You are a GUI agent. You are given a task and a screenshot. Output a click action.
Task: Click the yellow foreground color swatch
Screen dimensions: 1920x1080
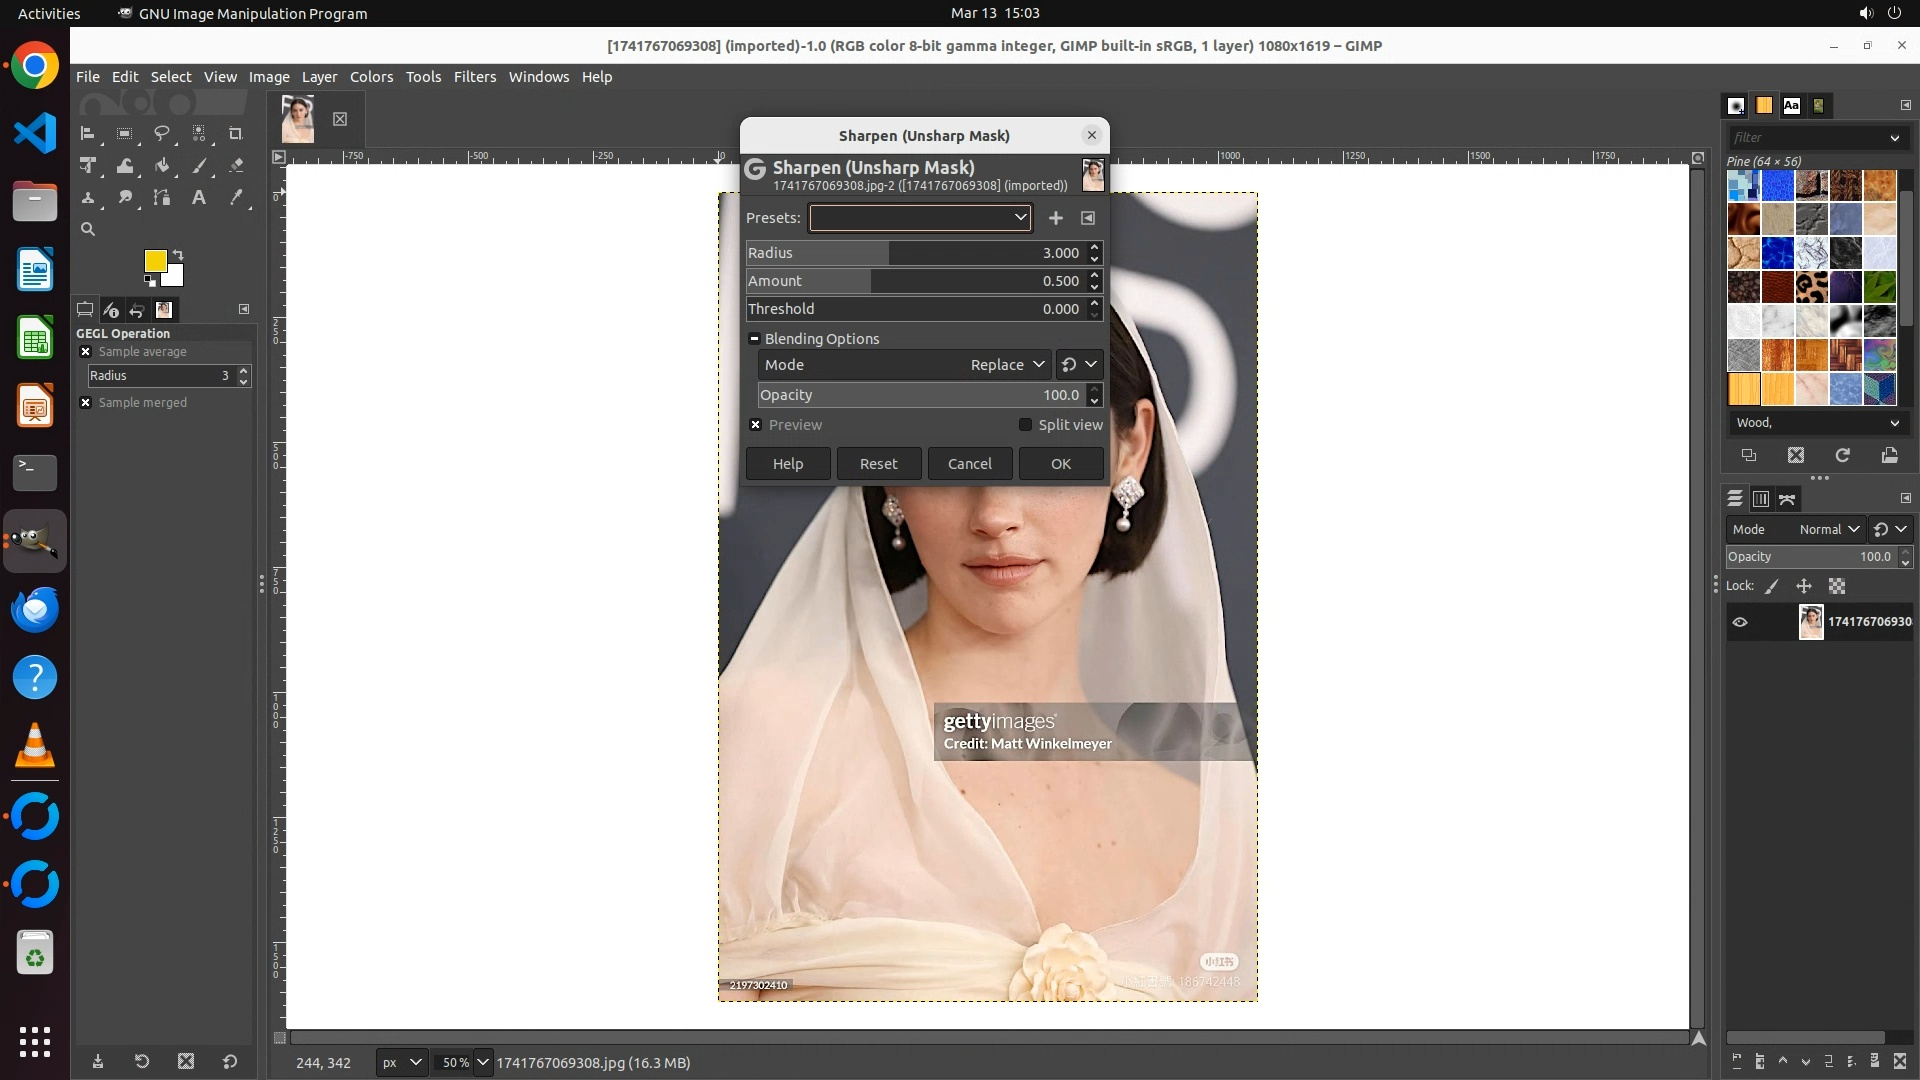(x=155, y=261)
